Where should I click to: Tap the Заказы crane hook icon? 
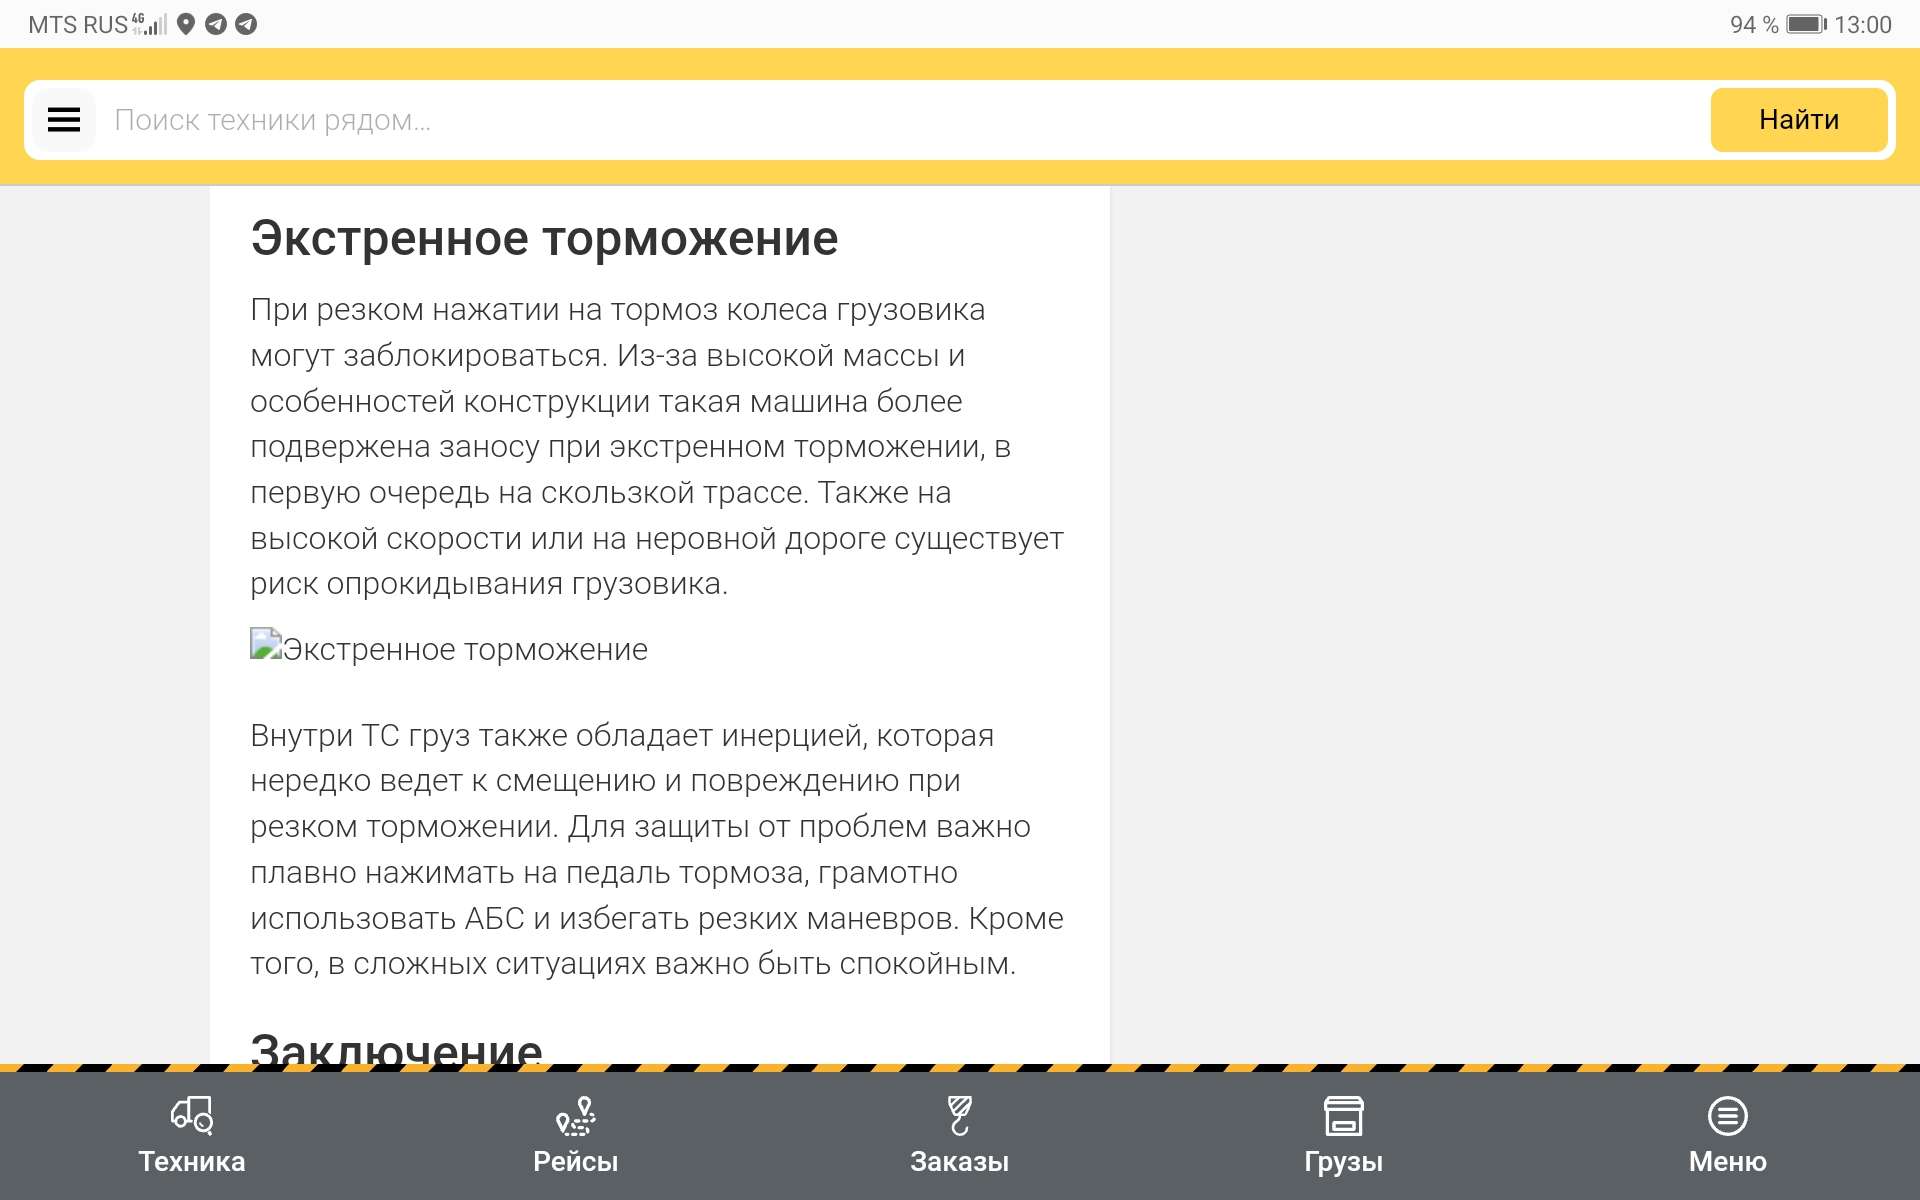tap(959, 1115)
